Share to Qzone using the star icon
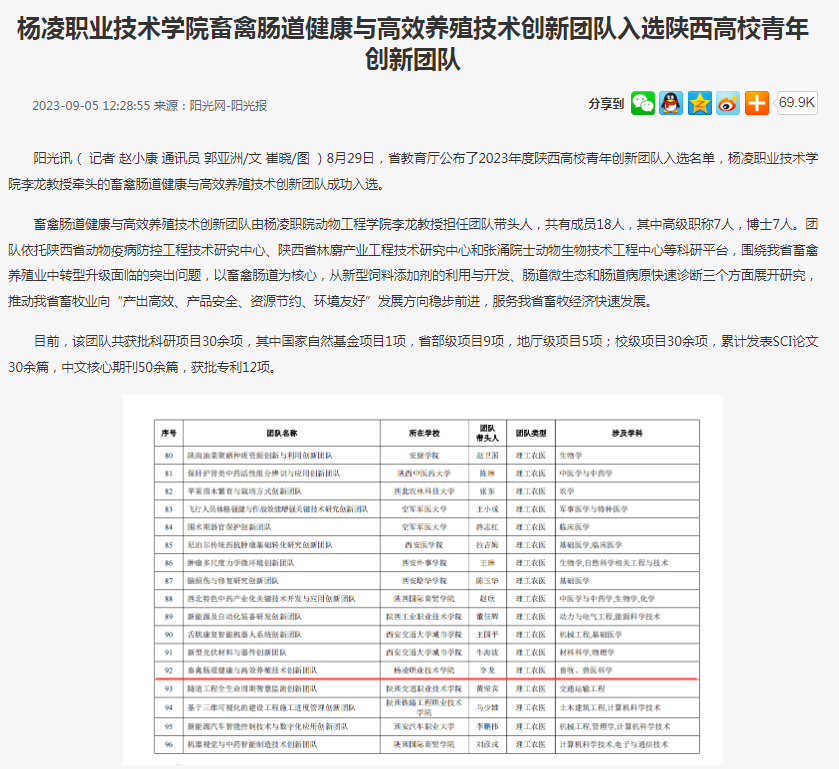 (x=699, y=103)
